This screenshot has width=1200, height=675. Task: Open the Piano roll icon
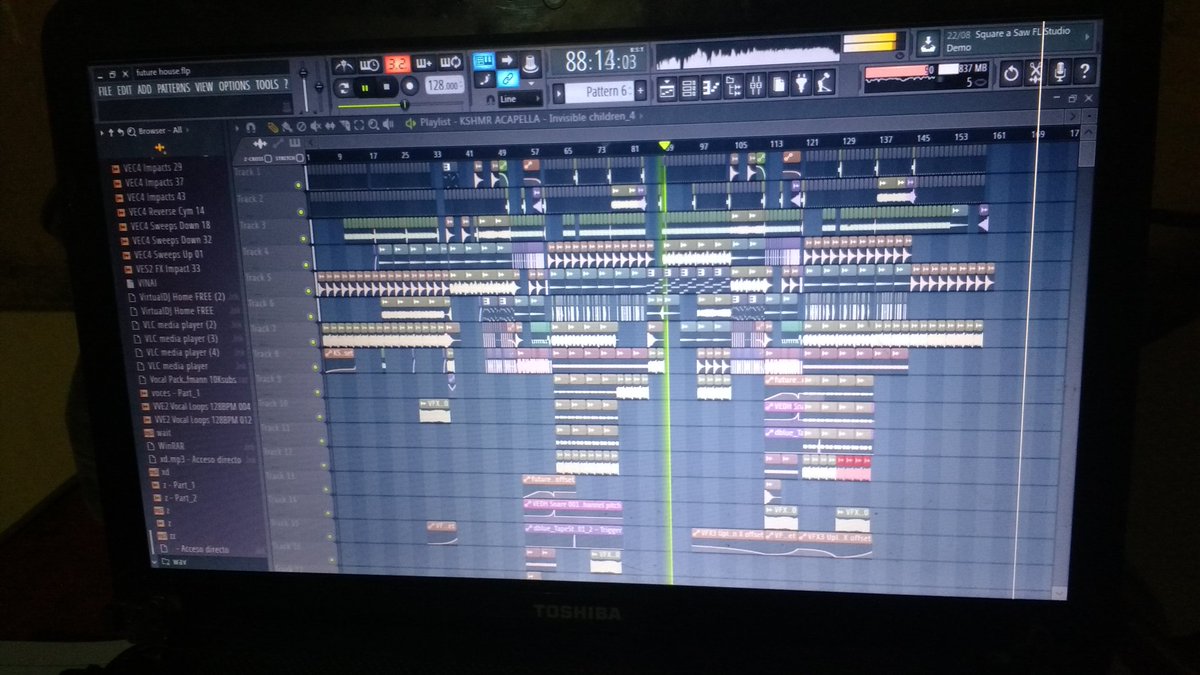coord(711,86)
